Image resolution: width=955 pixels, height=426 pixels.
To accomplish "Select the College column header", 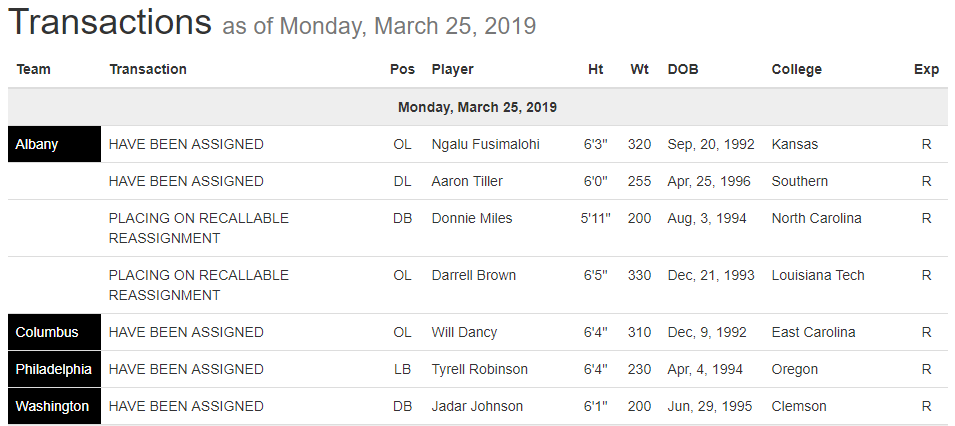I will (796, 69).
